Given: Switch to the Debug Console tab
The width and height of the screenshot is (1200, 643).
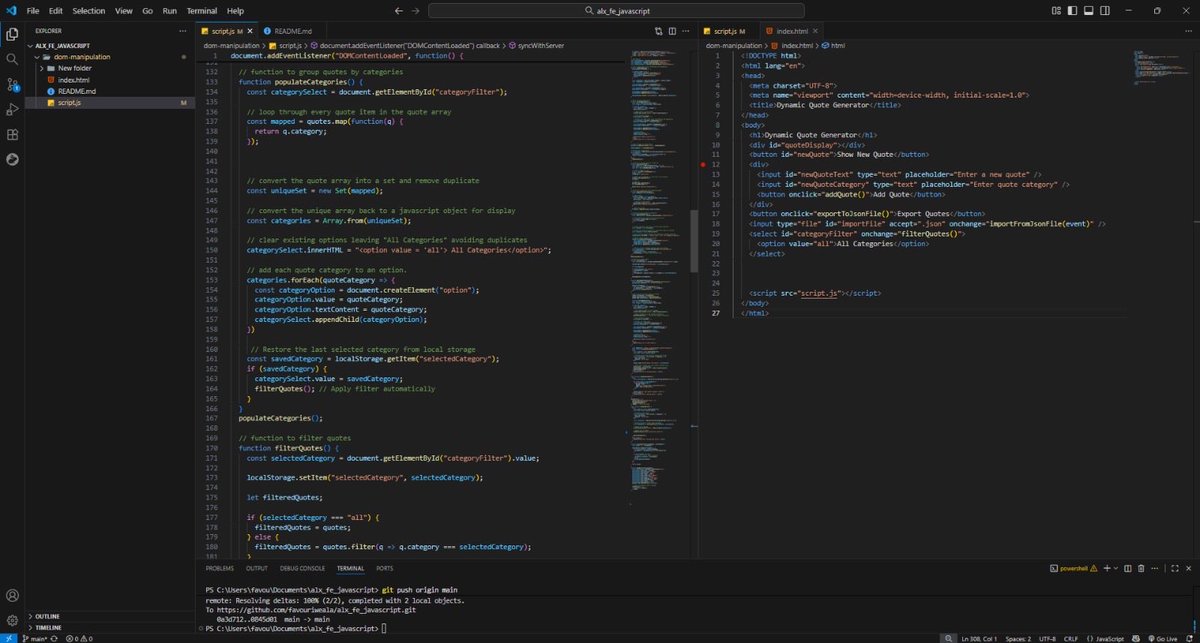Looking at the screenshot, I should [x=303, y=568].
